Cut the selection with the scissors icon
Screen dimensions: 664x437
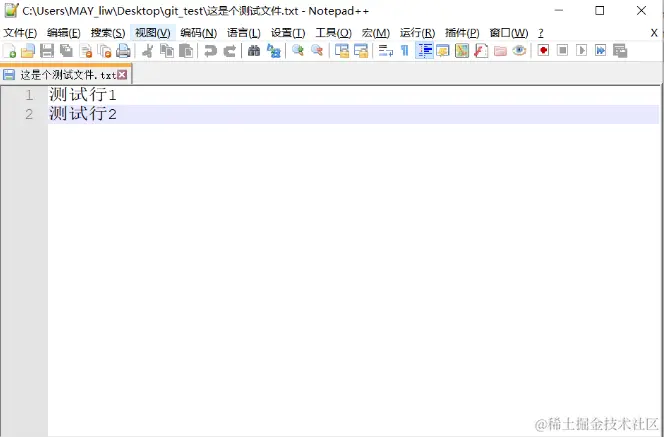(x=147, y=51)
